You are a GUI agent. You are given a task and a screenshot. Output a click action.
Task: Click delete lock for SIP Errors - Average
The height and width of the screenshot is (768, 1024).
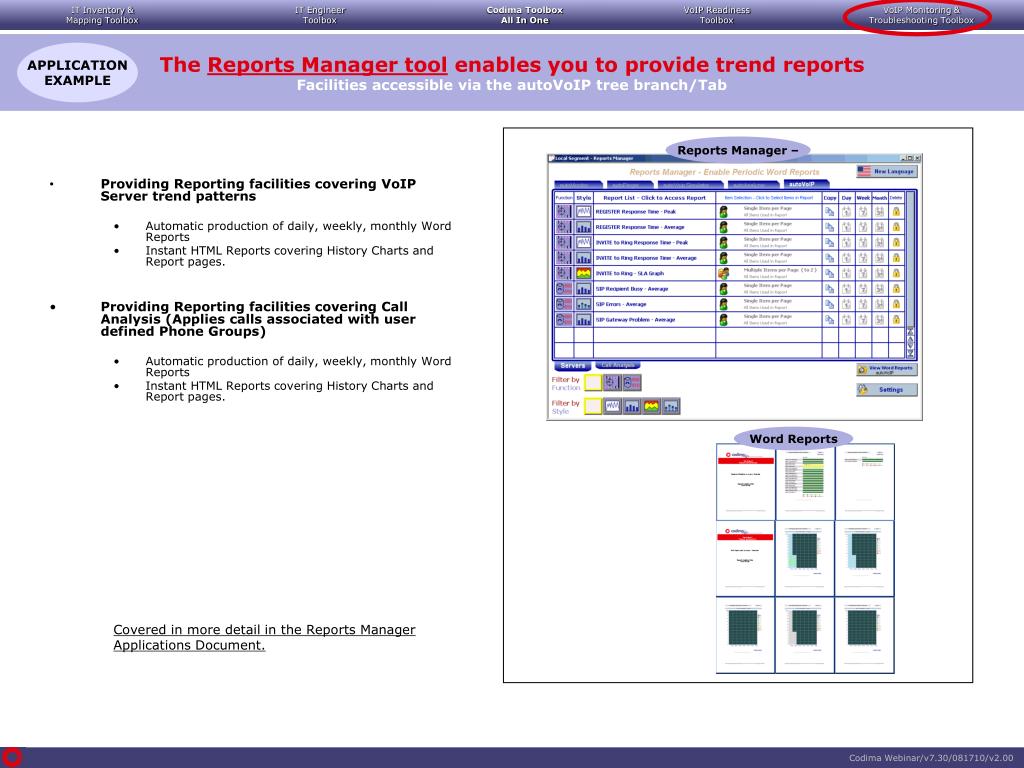(896, 304)
